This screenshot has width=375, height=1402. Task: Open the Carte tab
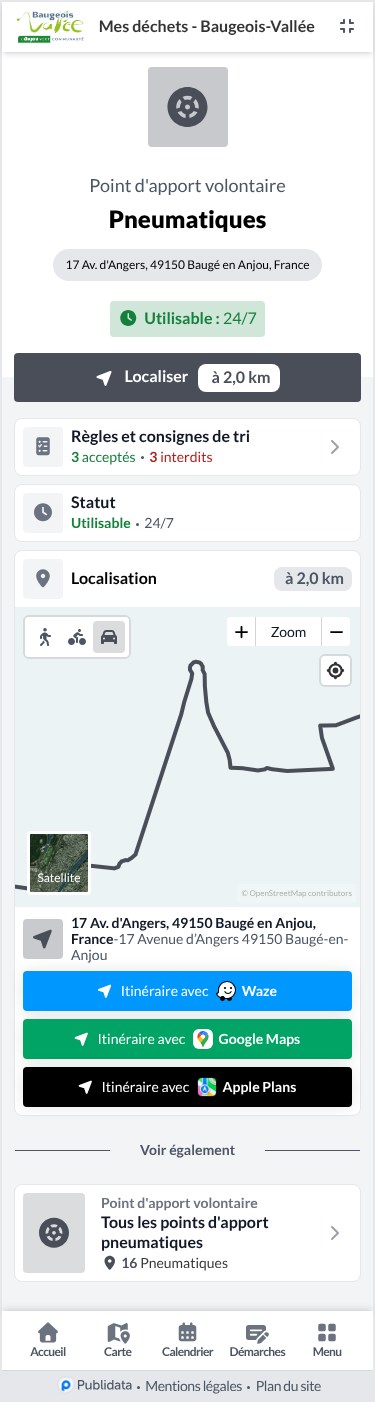coord(118,1340)
